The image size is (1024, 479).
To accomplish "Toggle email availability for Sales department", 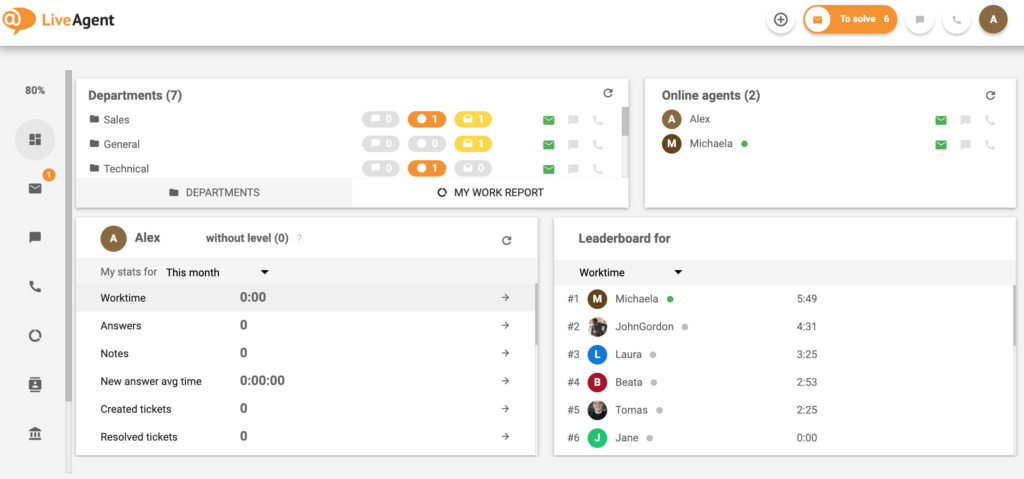I will 548,120.
